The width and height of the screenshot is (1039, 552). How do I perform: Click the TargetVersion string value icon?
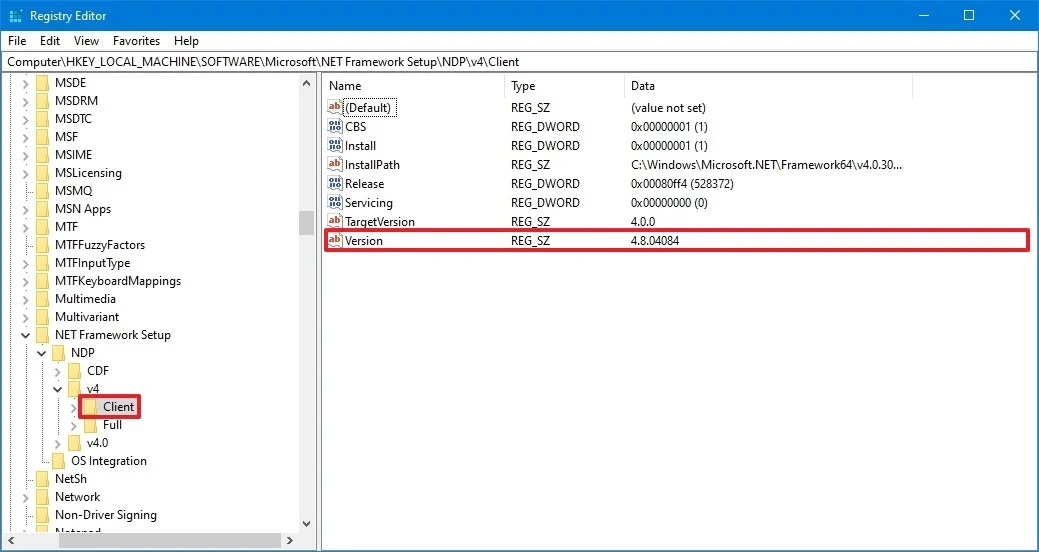pos(335,221)
